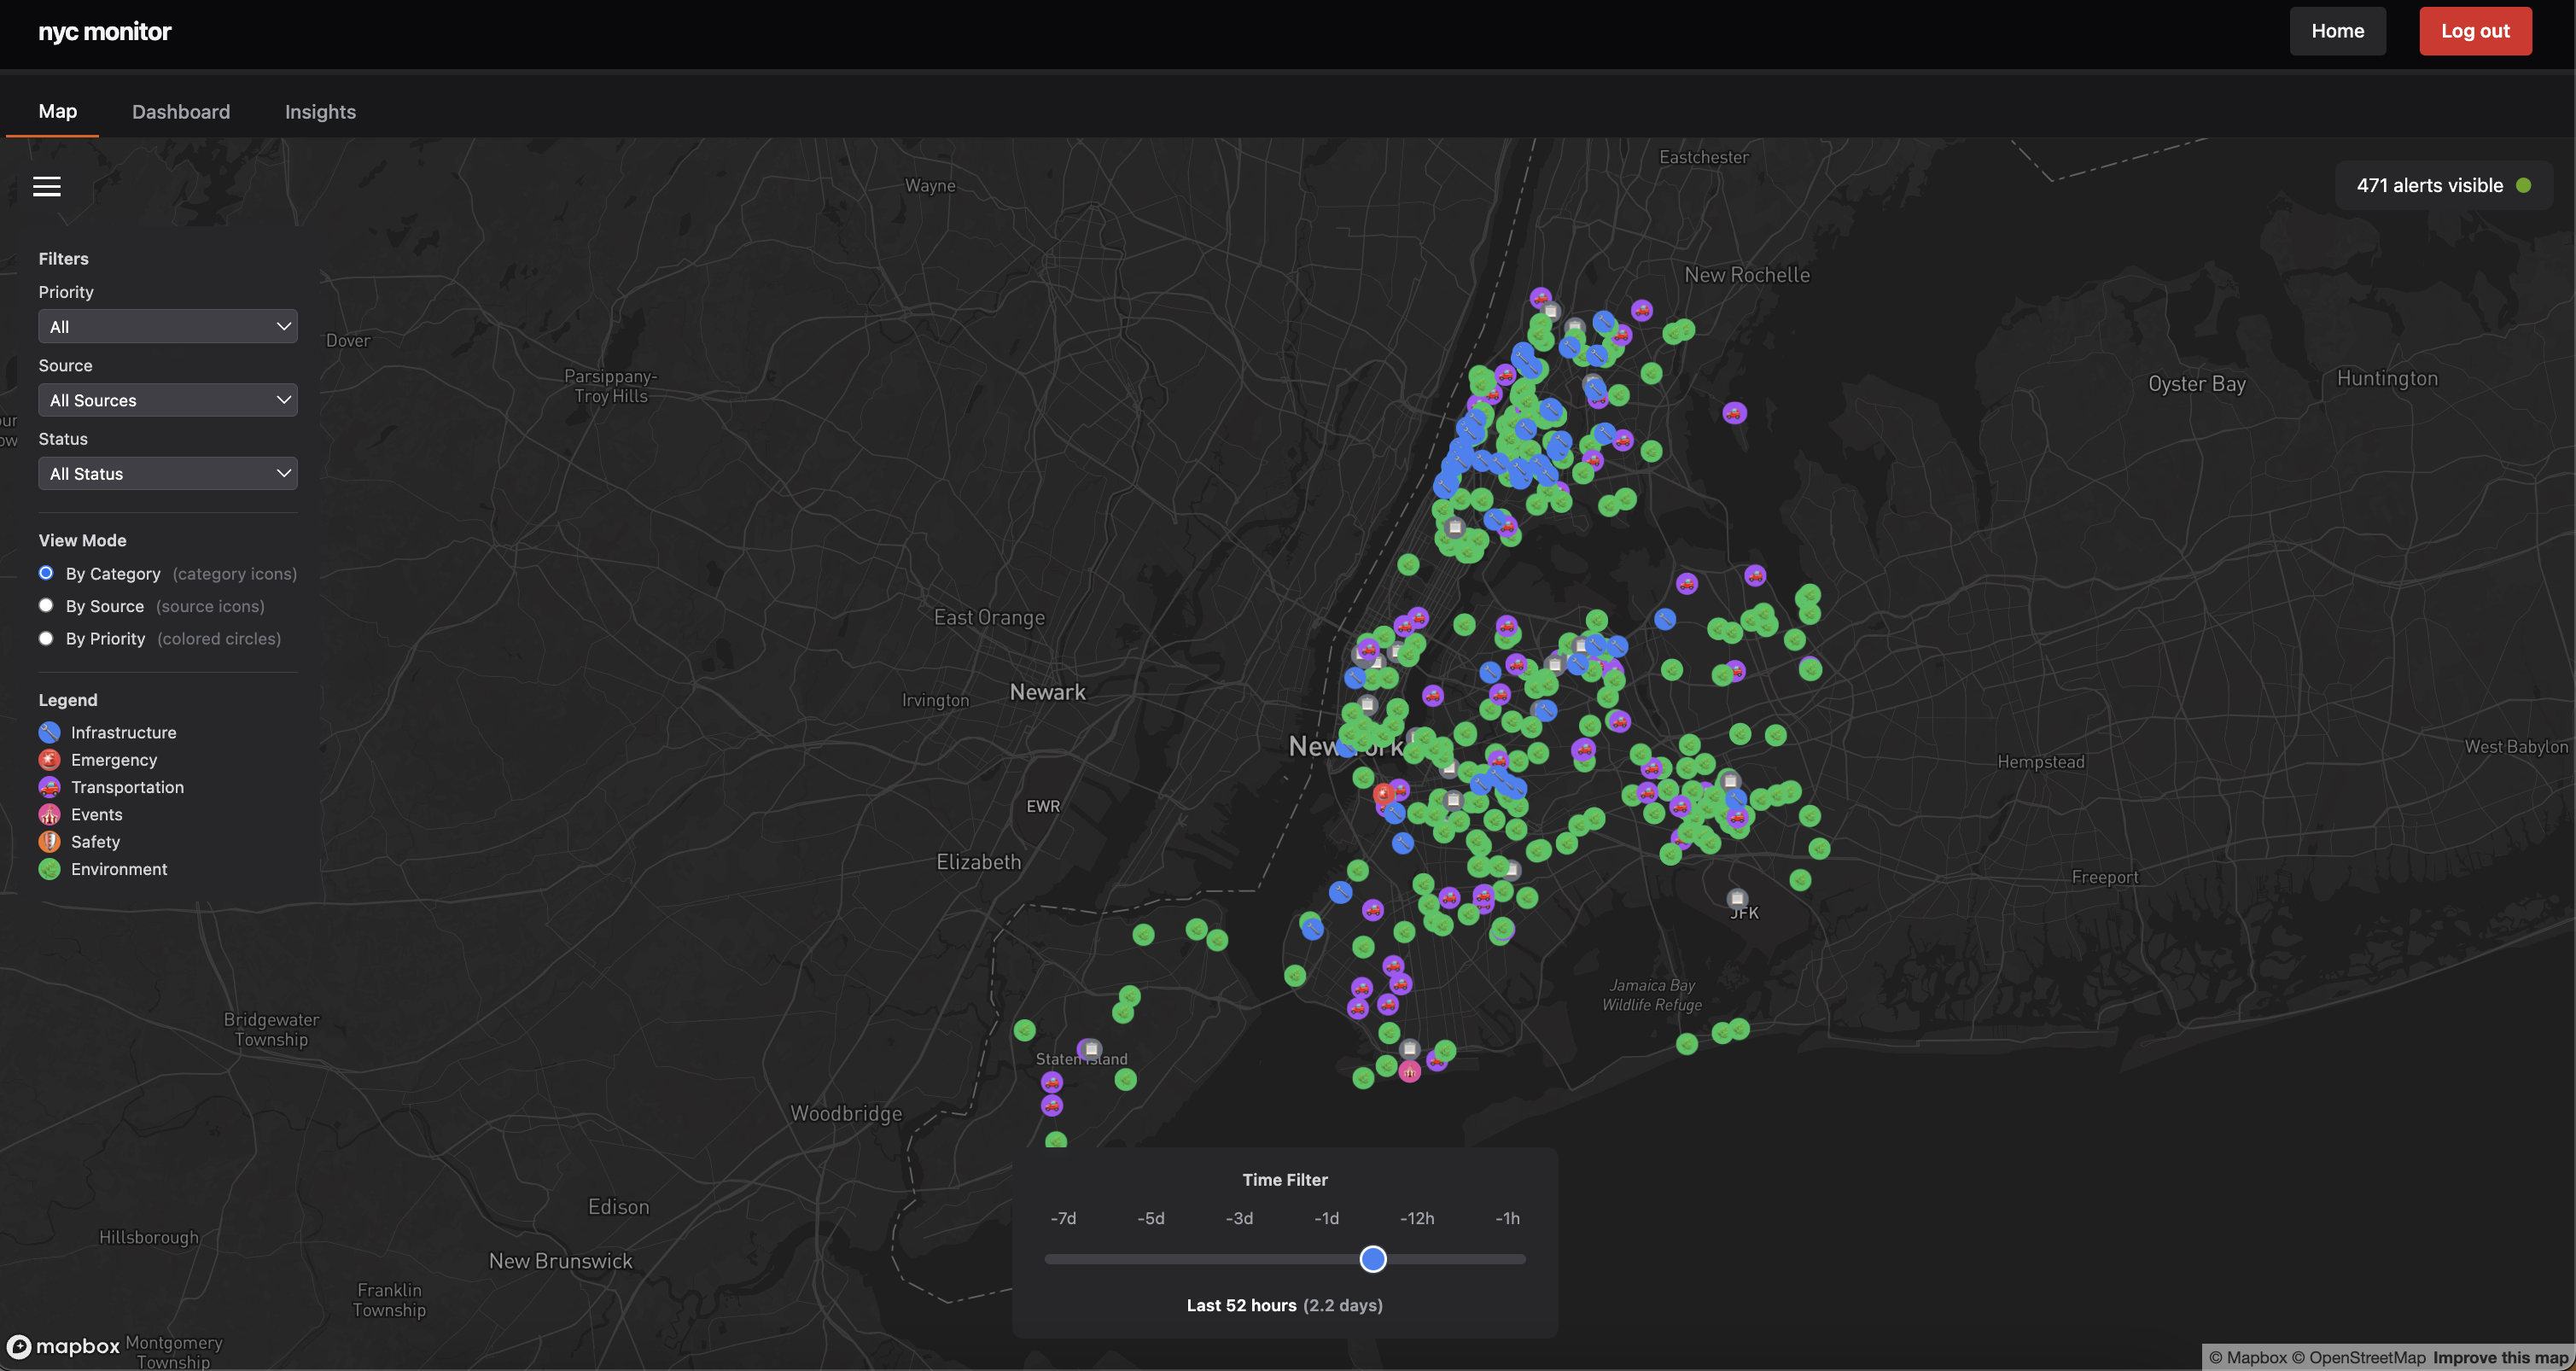Select the By Source view mode
Screen dimensions: 2576x1371
46,606
